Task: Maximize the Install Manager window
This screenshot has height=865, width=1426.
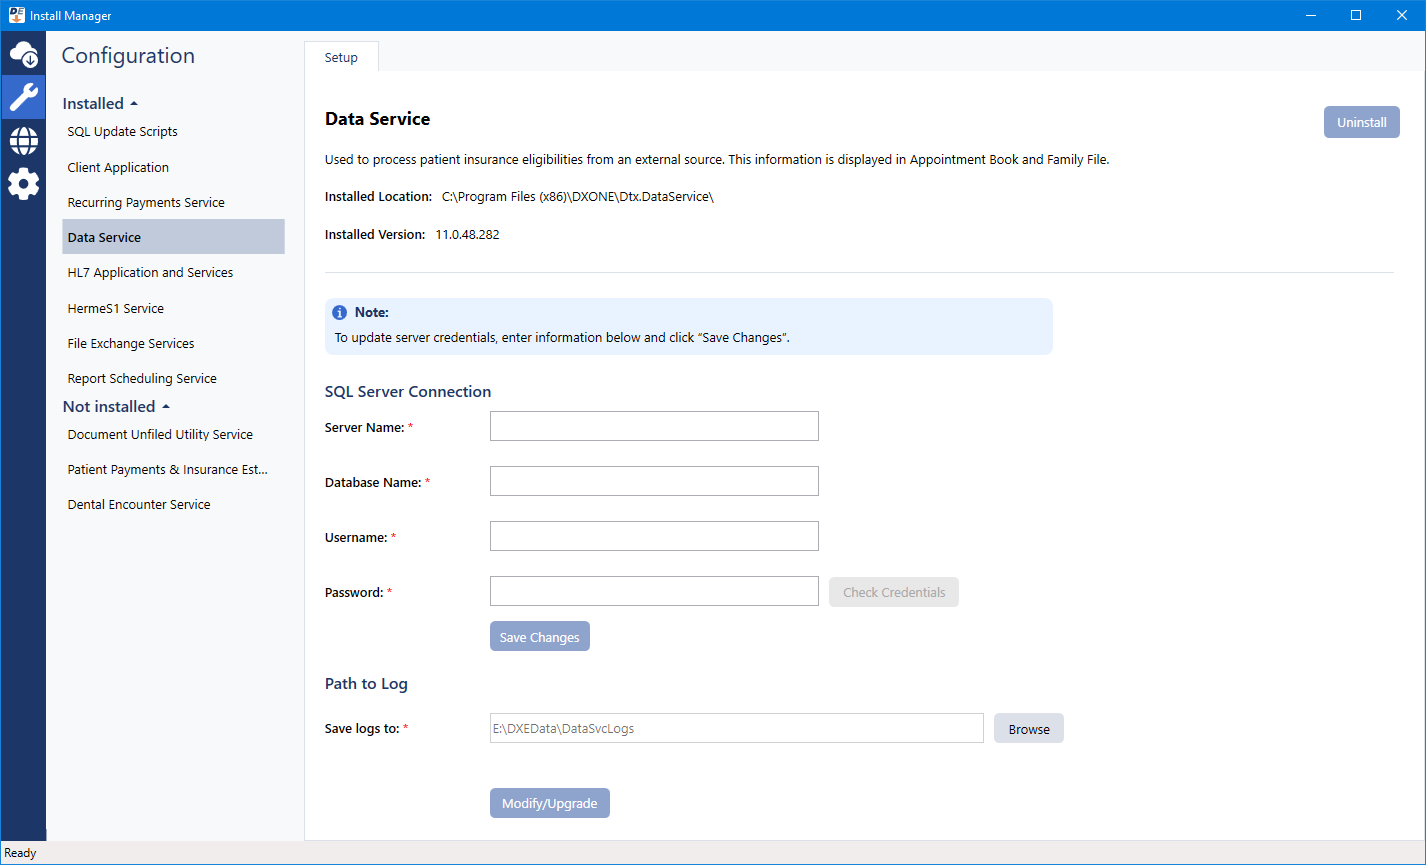Action: pos(1355,15)
